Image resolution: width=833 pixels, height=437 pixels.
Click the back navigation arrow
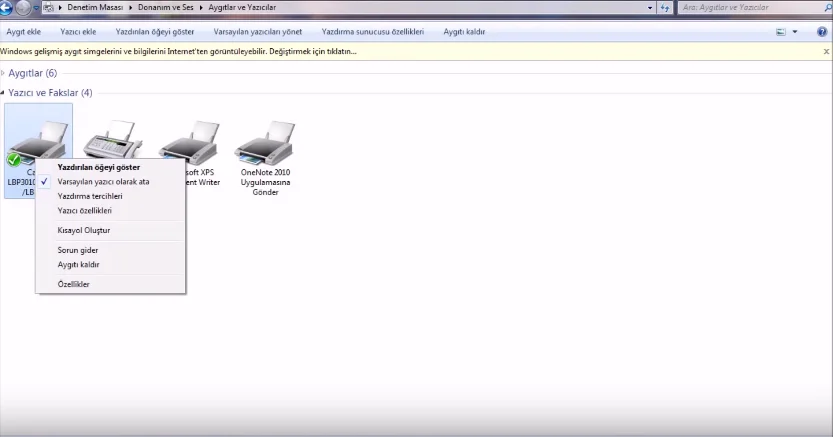click(x=6, y=7)
